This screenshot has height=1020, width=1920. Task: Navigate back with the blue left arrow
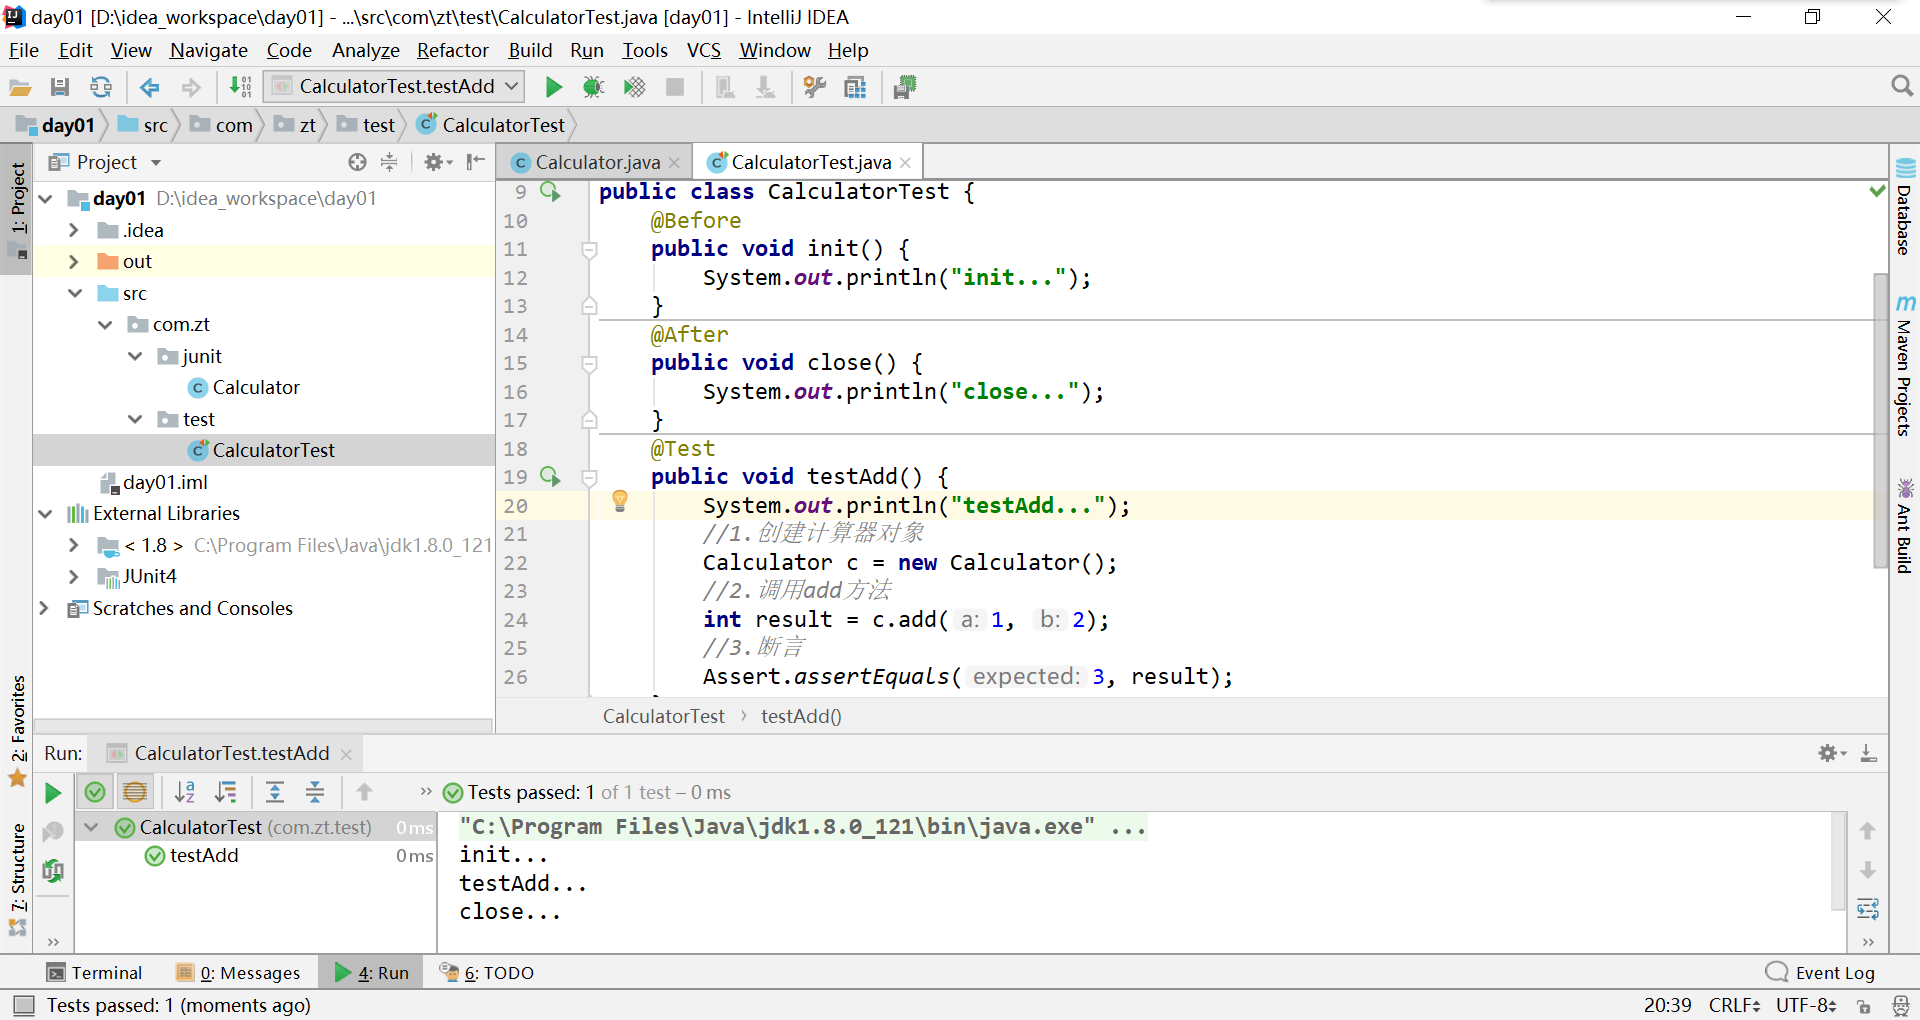point(150,88)
